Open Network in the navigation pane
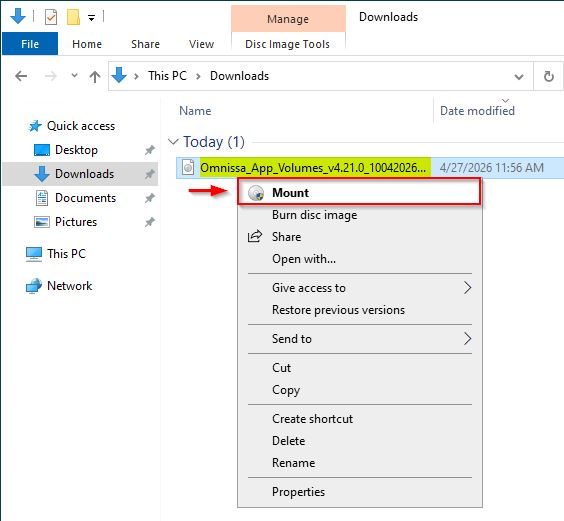This screenshot has width=564, height=521. click(69, 286)
